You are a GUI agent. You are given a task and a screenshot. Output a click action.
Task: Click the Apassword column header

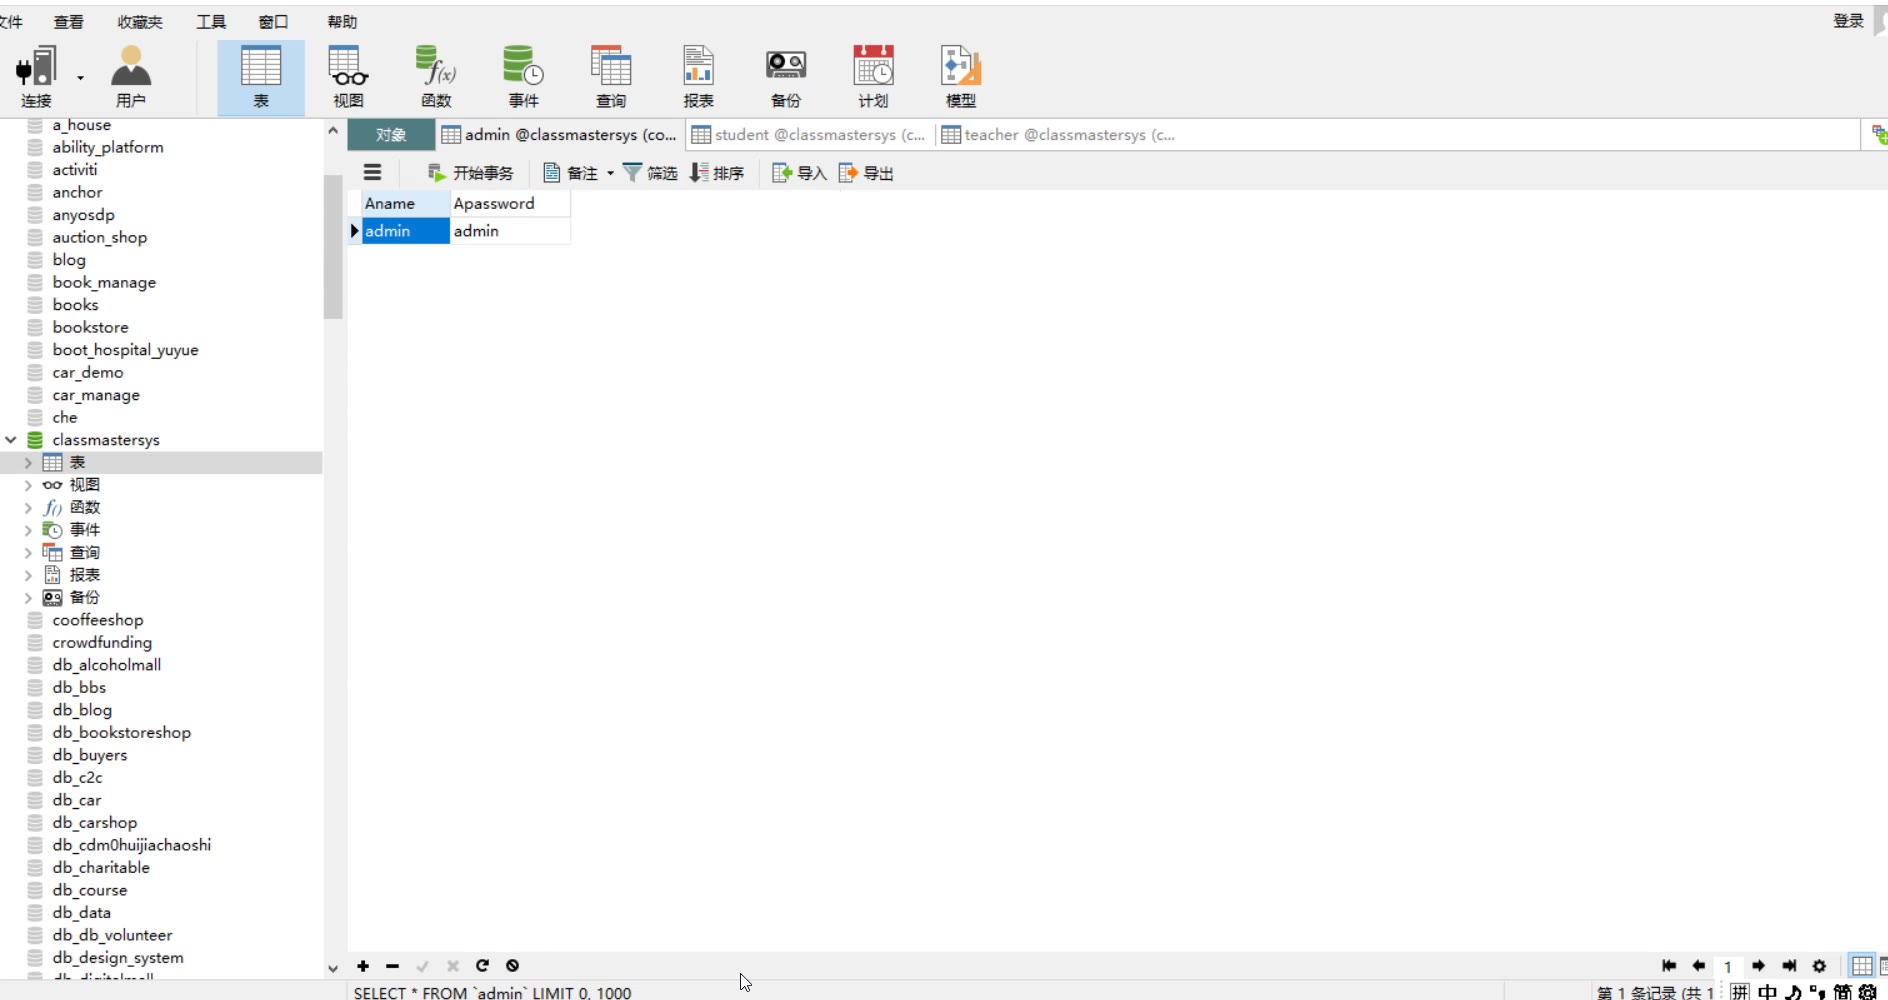[x=510, y=203]
